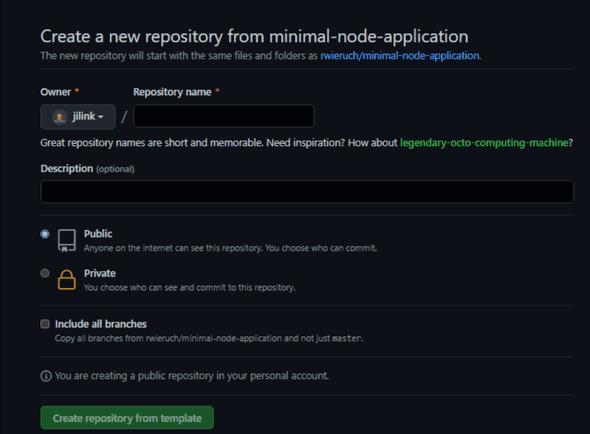This screenshot has width=590, height=434.
Task: Open the Owner jilink dropdown
Action: click(78, 117)
